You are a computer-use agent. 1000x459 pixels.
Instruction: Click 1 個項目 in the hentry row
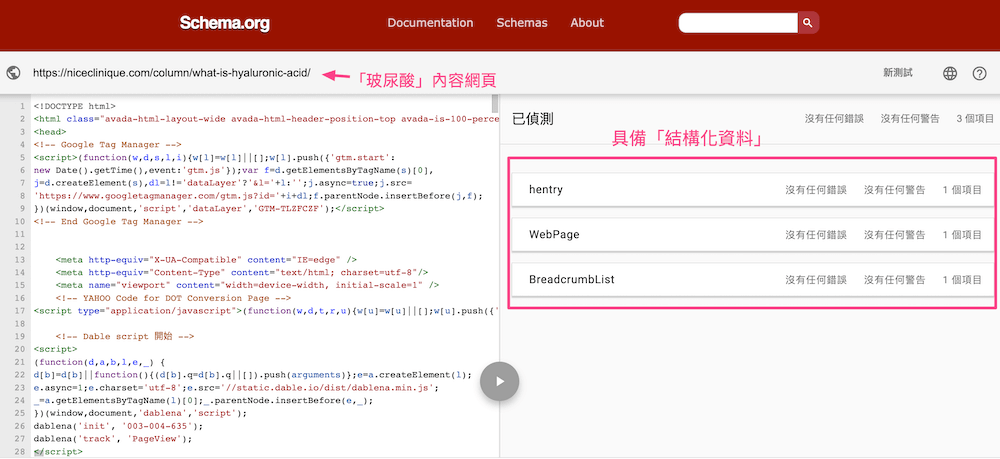pos(962,190)
